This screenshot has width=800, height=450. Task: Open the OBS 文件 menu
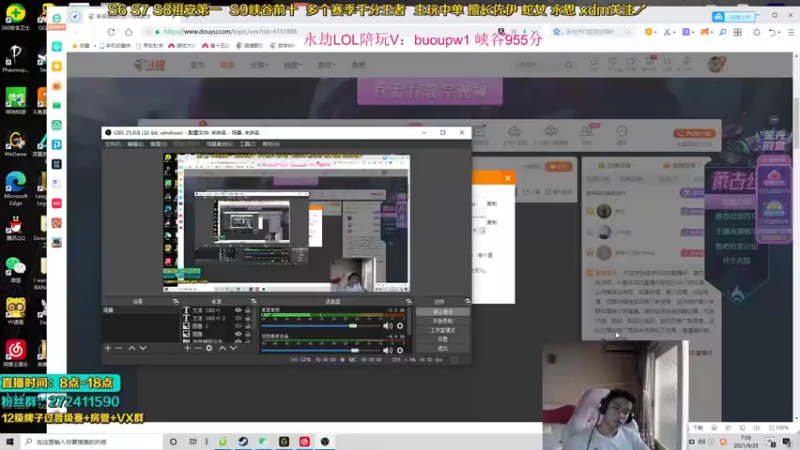click(x=113, y=144)
